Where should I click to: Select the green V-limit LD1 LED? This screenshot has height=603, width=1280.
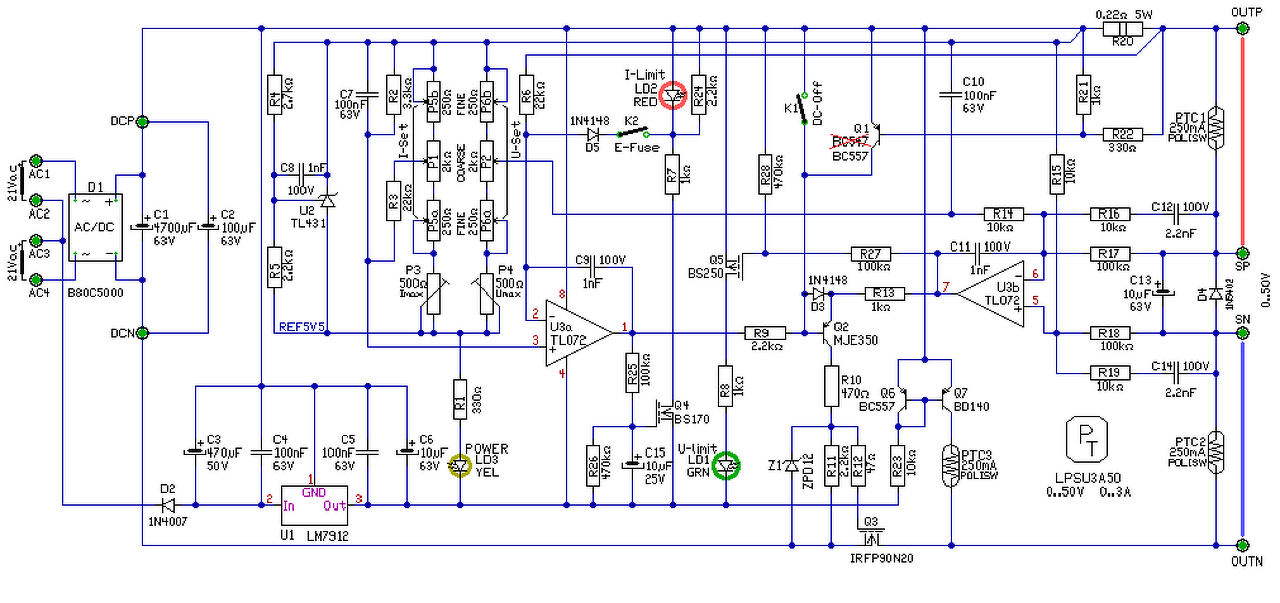728,465
